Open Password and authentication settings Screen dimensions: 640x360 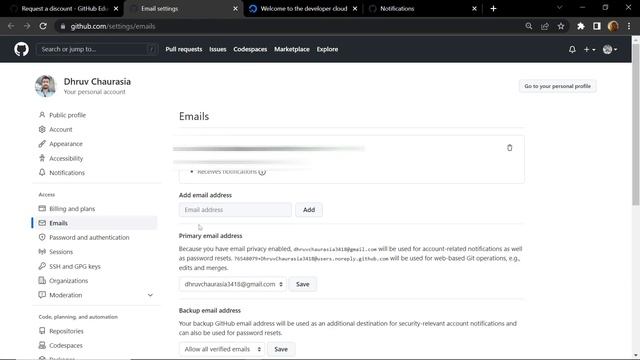click(89, 238)
